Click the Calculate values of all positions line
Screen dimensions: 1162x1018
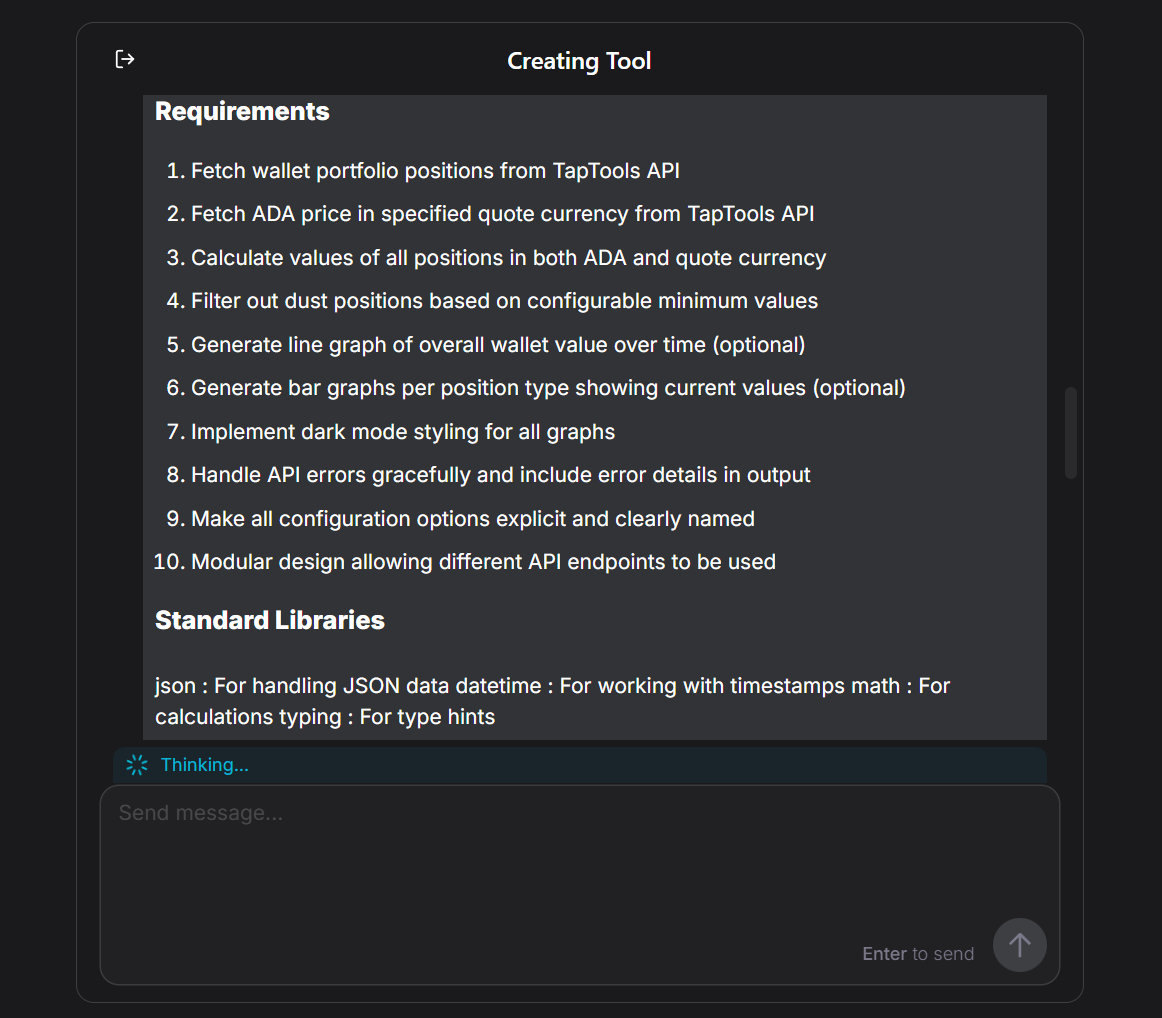click(x=508, y=258)
